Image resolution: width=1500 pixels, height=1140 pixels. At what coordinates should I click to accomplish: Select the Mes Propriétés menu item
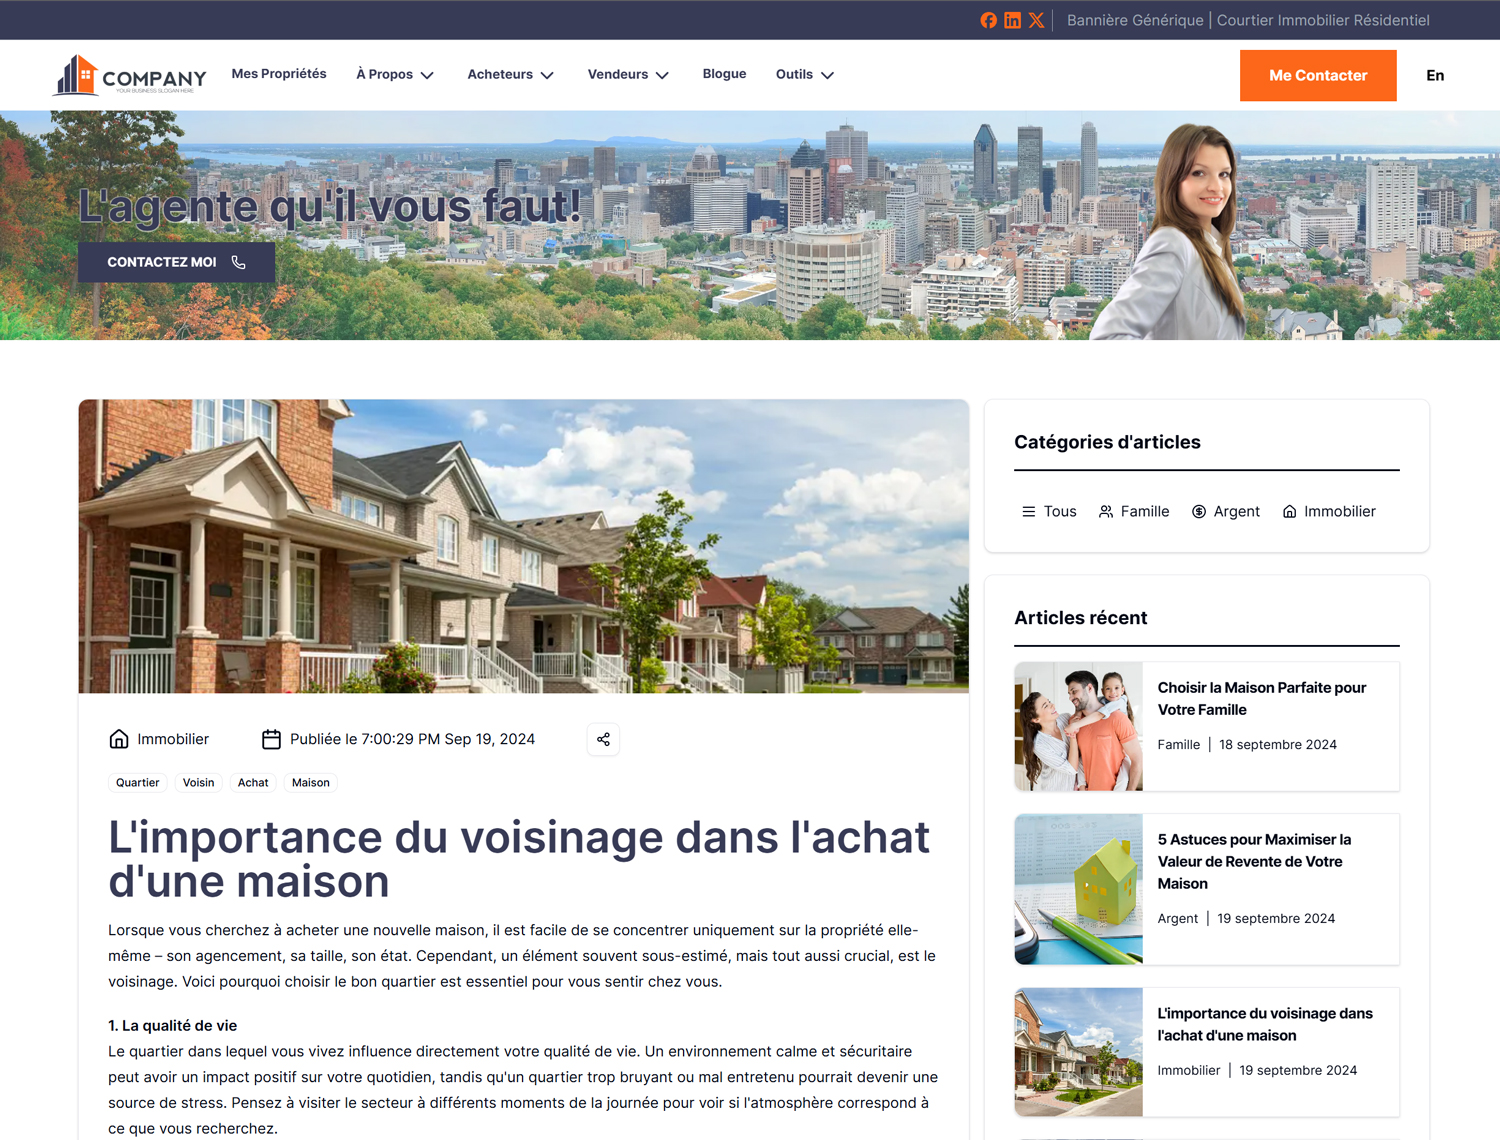(x=279, y=73)
